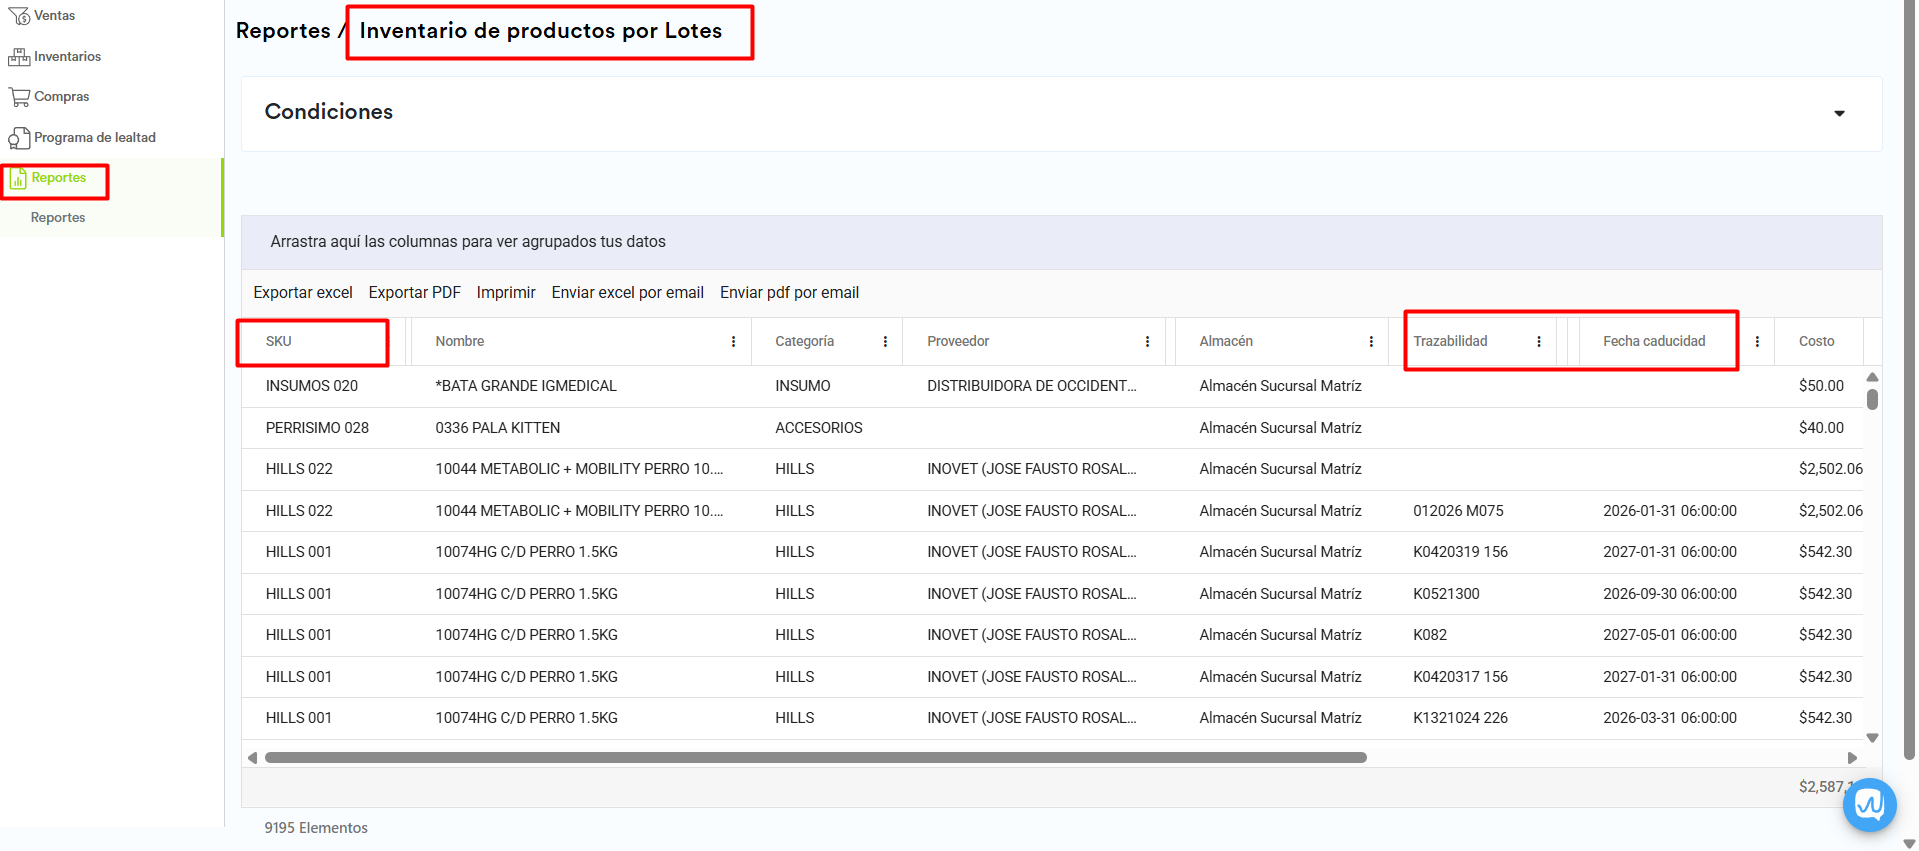Sort by the Costo column header
The image size is (1919, 851).
(x=1816, y=342)
